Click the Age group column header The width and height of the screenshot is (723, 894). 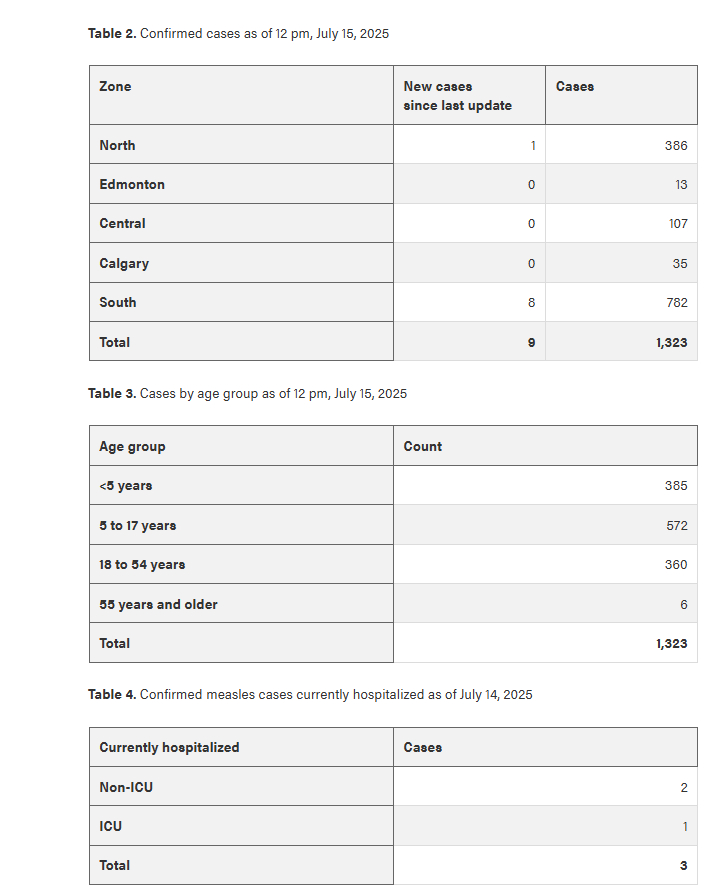(132, 447)
